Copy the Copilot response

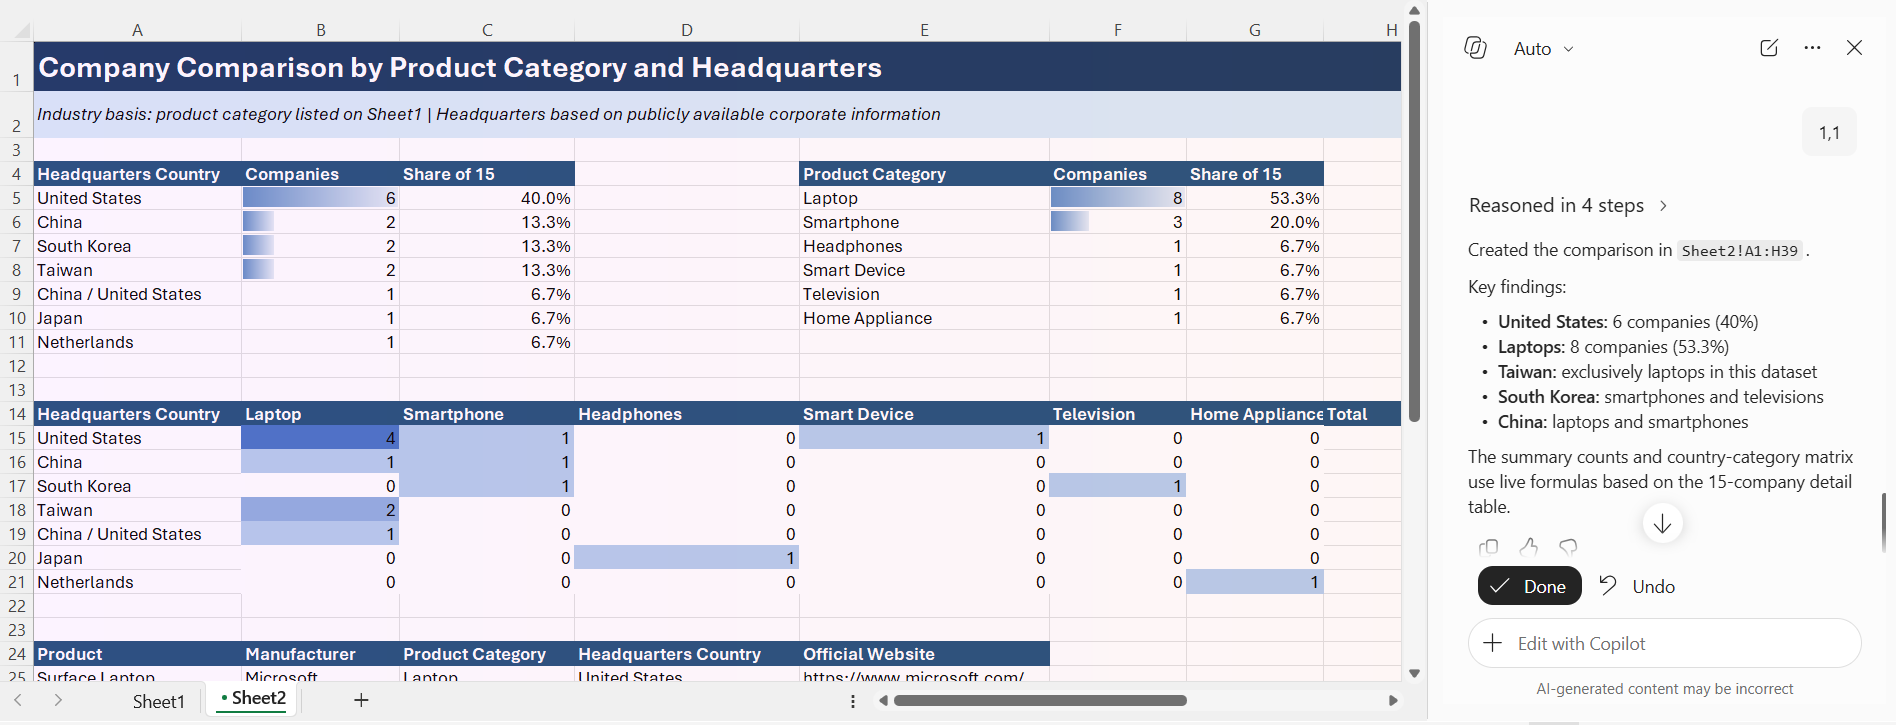[x=1488, y=547]
